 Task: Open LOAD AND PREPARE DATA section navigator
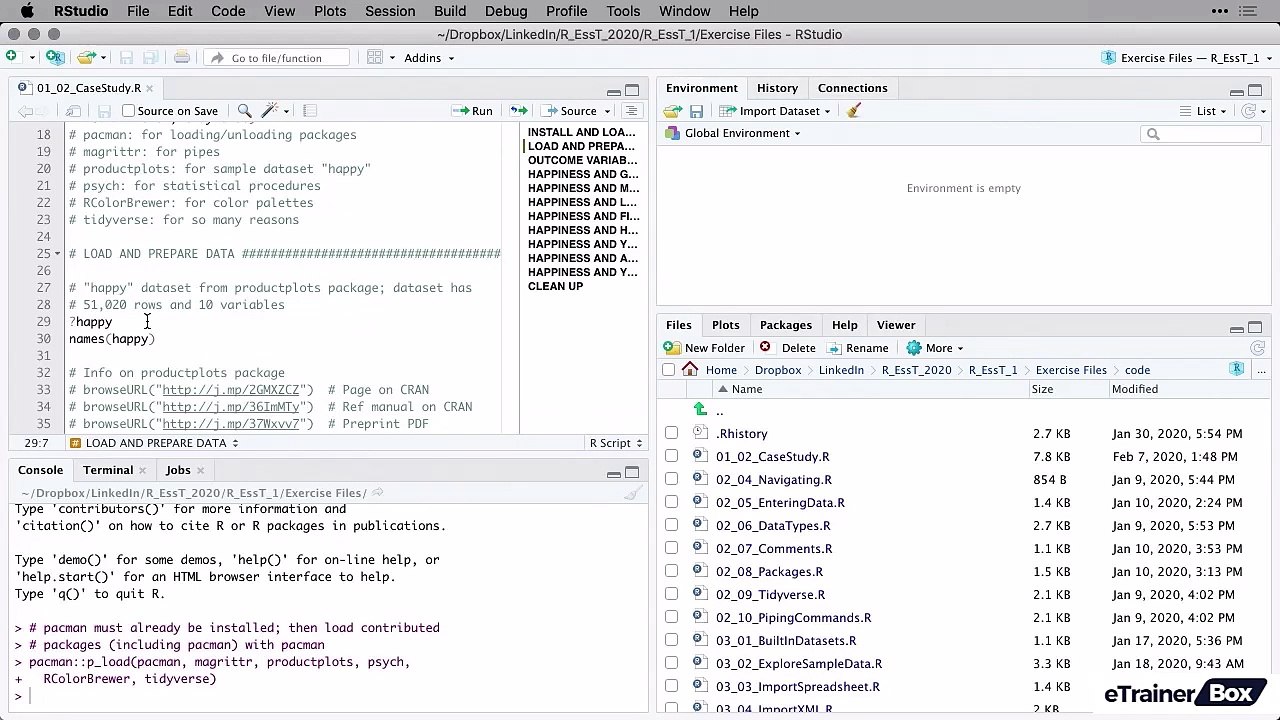pos(155,443)
